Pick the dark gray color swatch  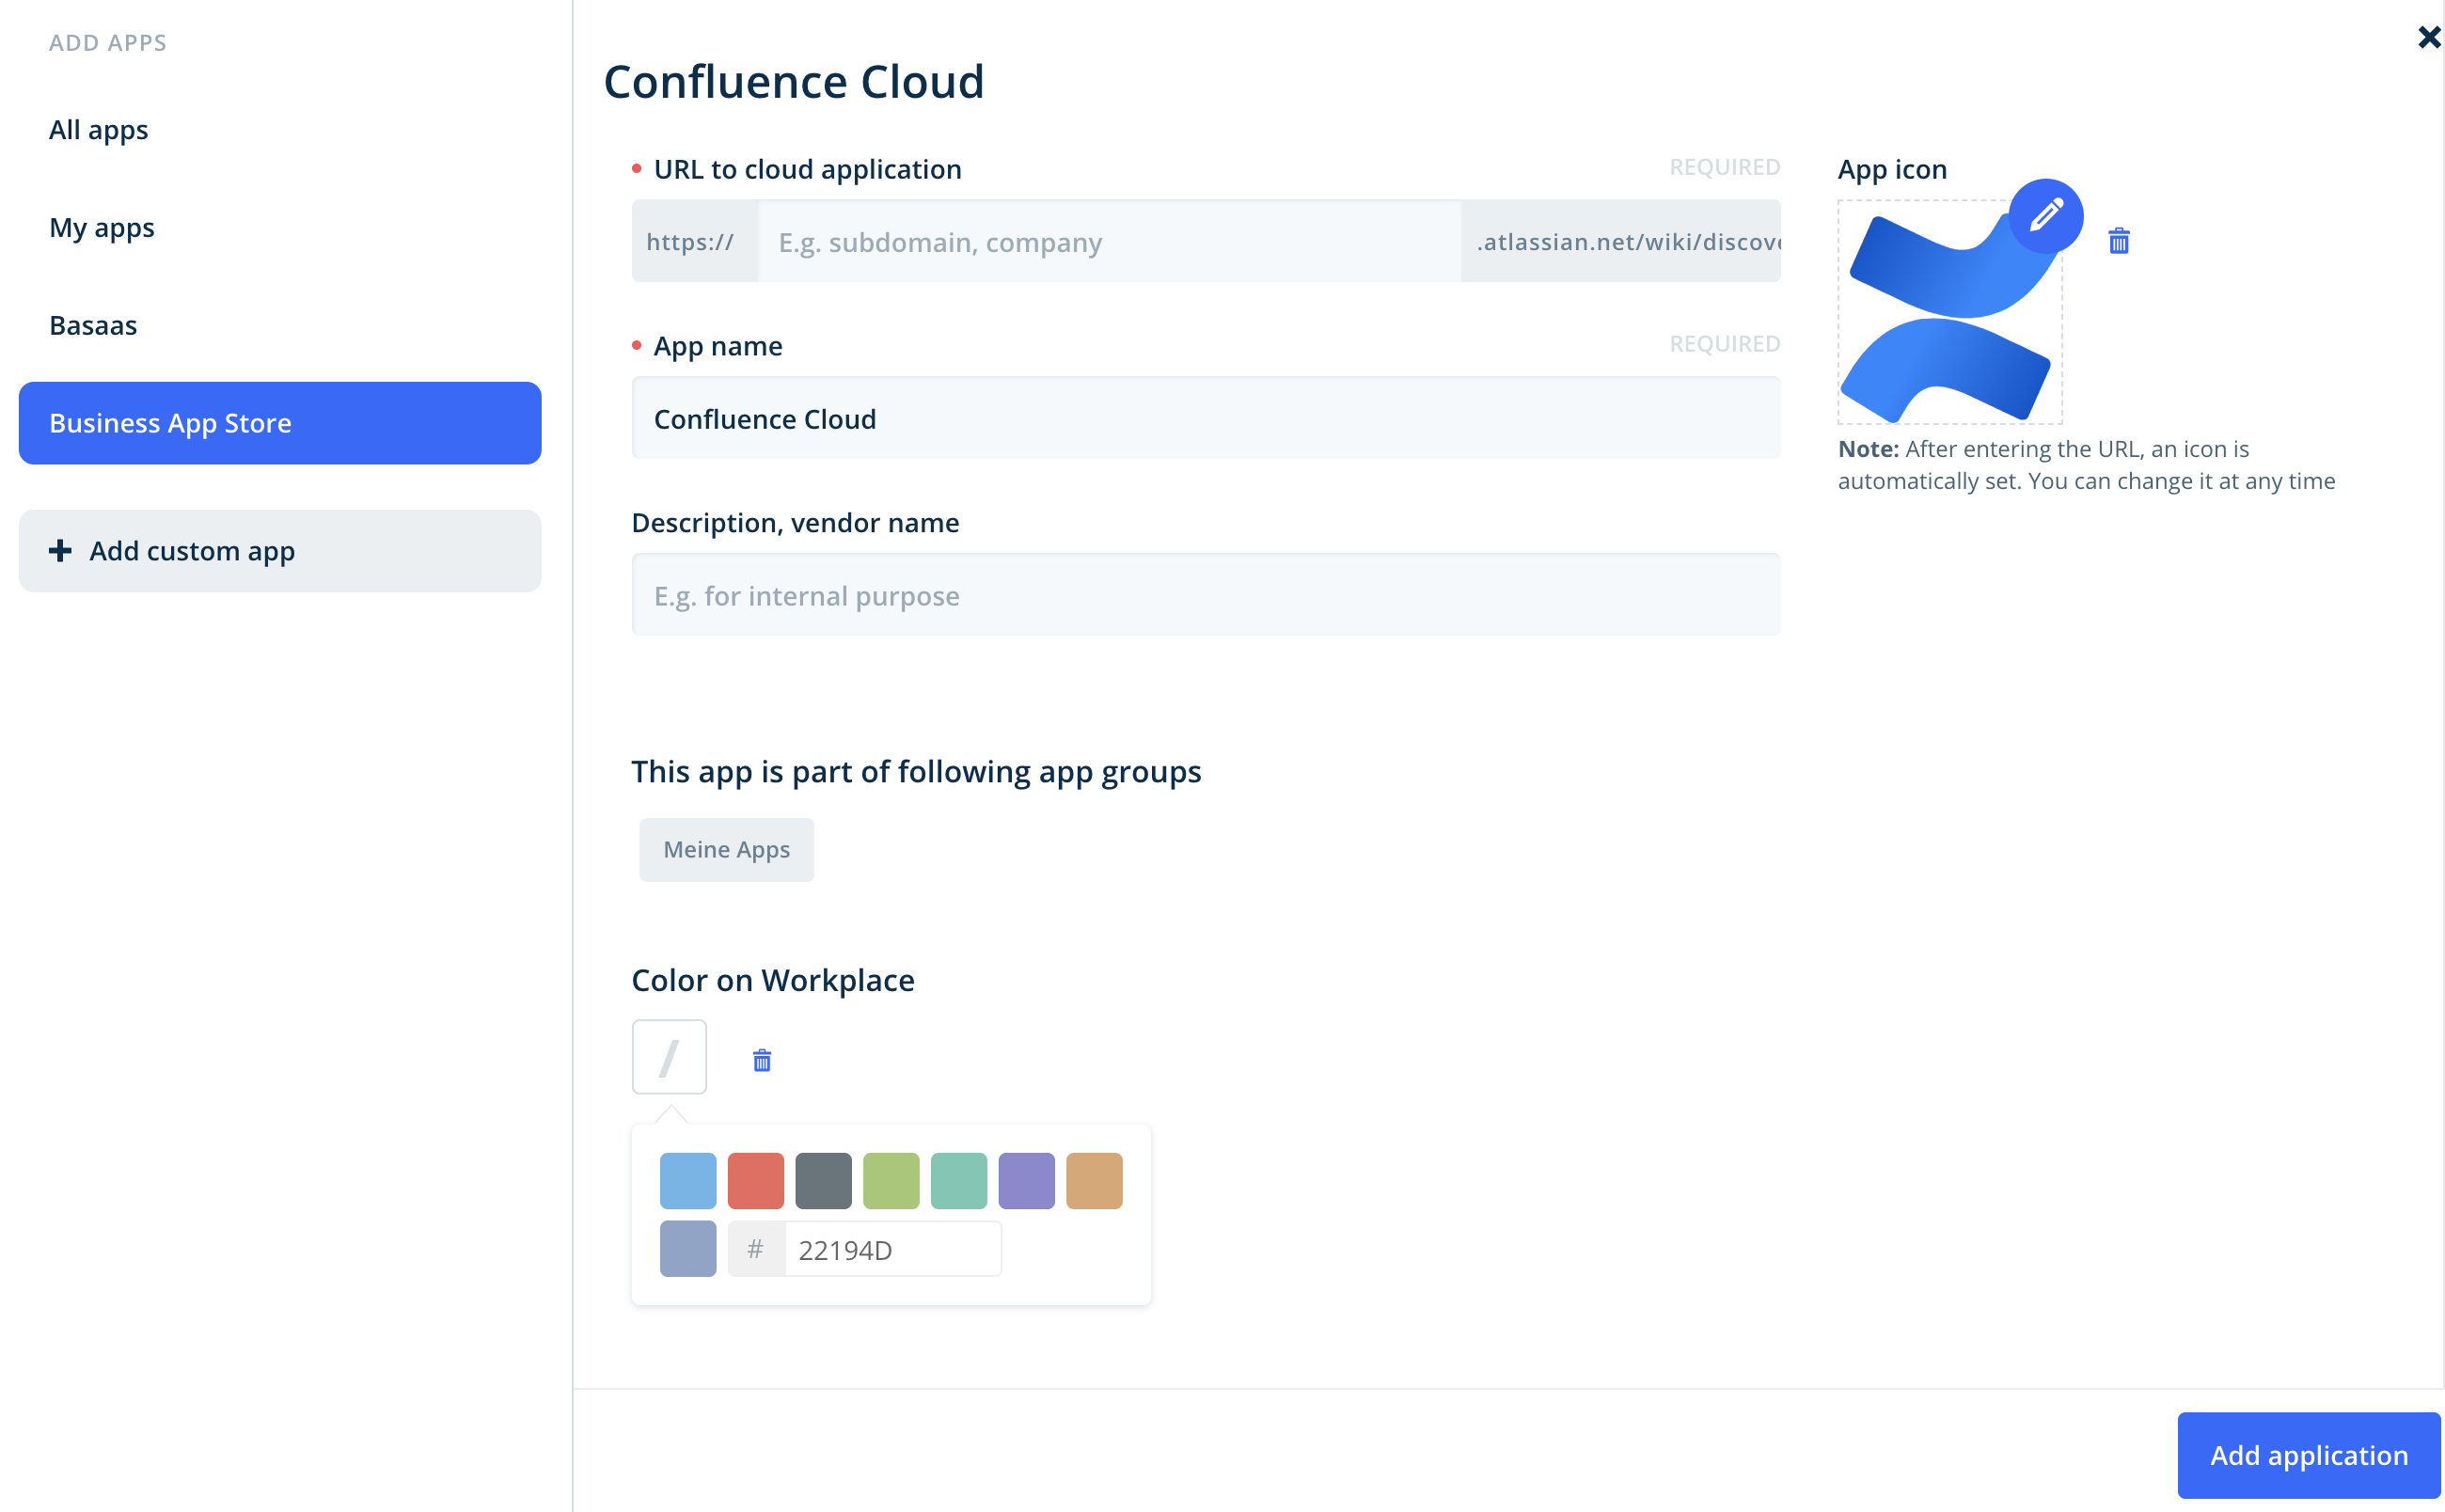point(823,1181)
